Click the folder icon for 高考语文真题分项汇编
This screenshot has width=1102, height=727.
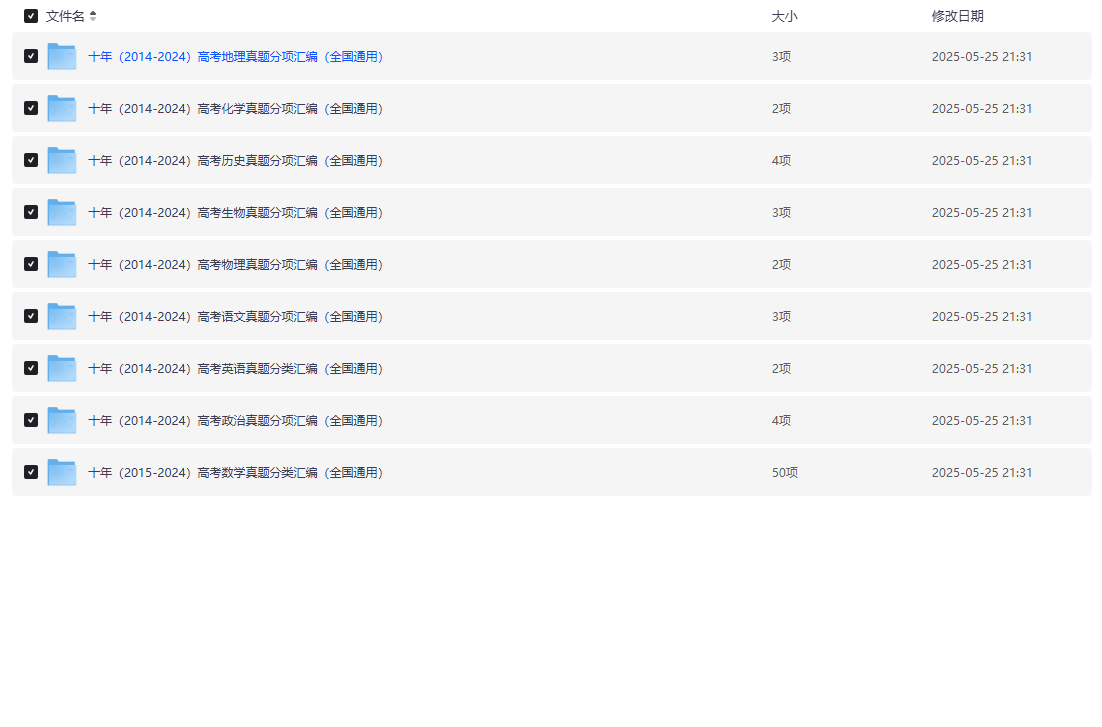pos(62,317)
